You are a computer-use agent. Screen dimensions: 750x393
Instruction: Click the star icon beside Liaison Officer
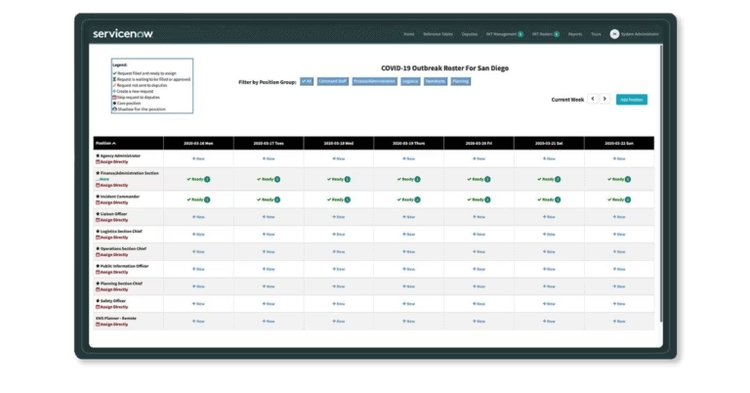98,214
